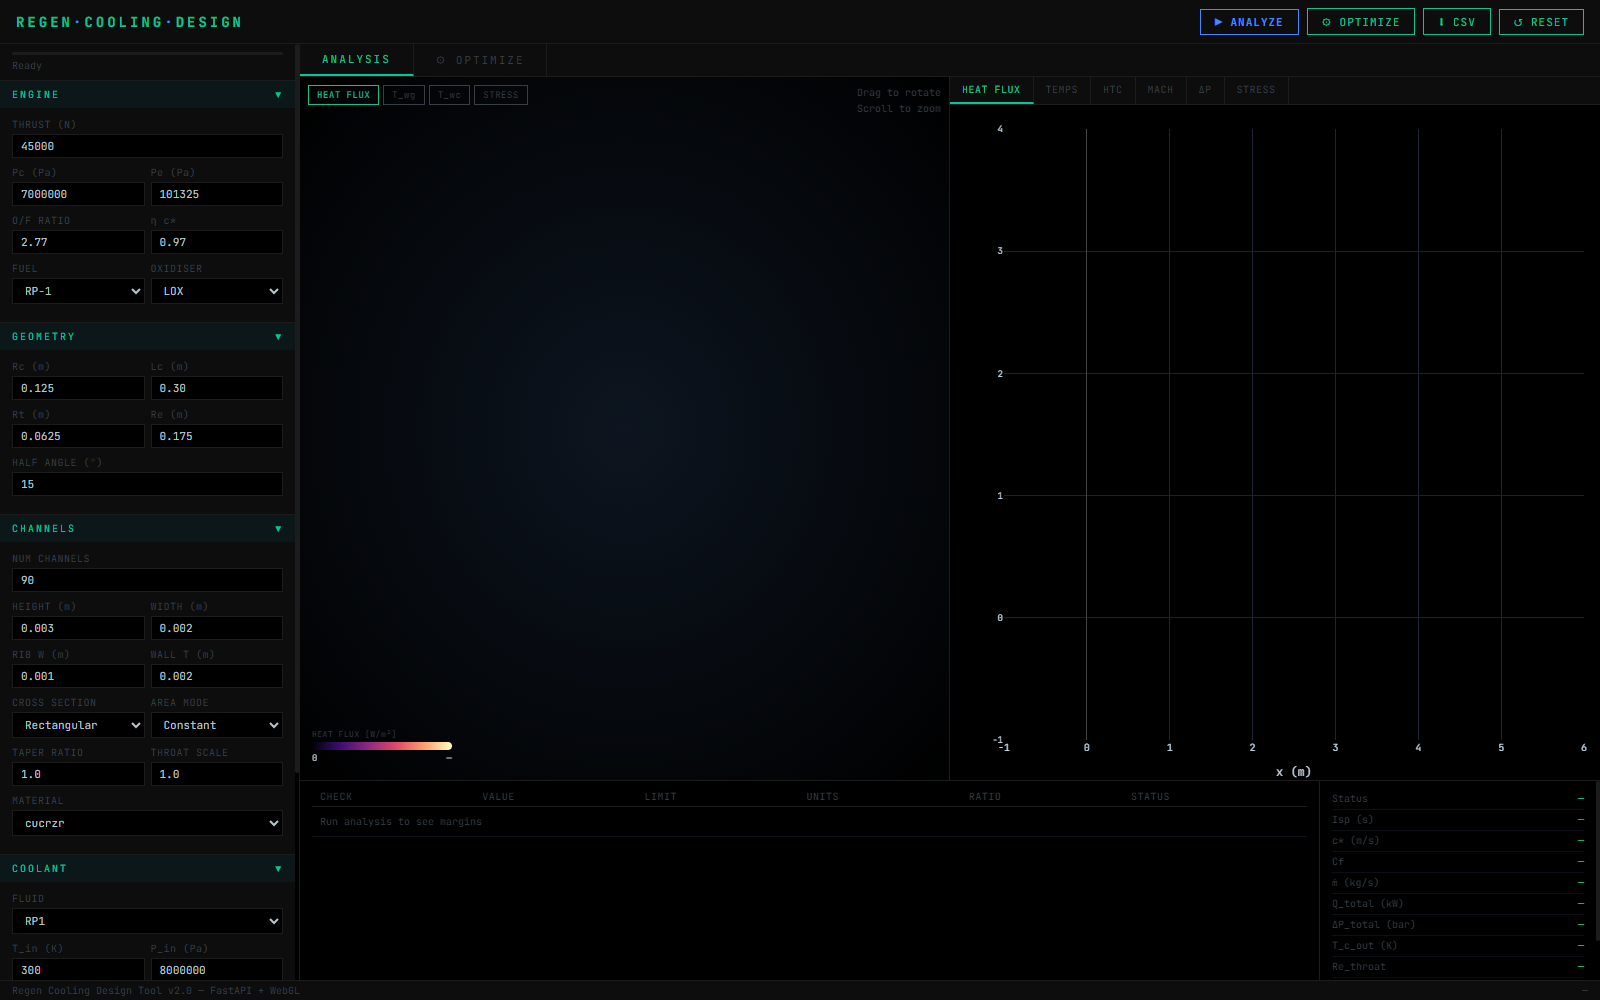Open the HEAT FLUX chart tab
The width and height of the screenshot is (1600, 1000).
[991, 90]
